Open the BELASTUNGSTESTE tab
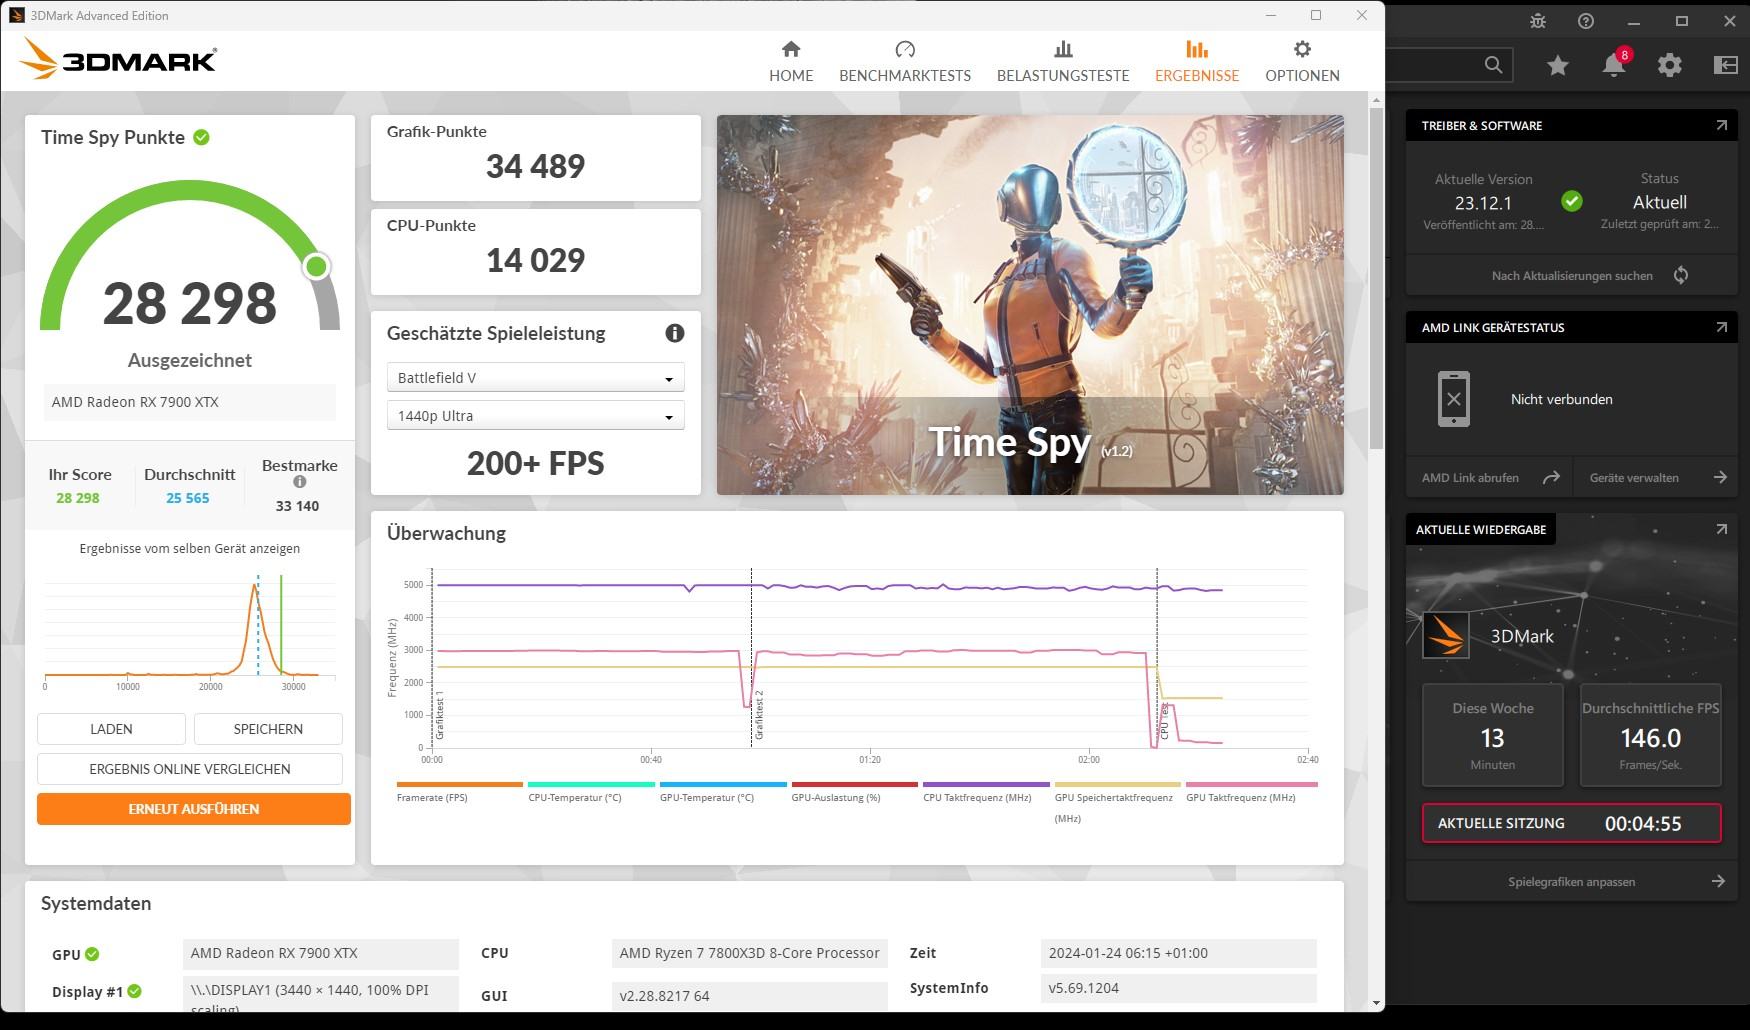Viewport: 1750px width, 1030px height. click(x=1063, y=61)
